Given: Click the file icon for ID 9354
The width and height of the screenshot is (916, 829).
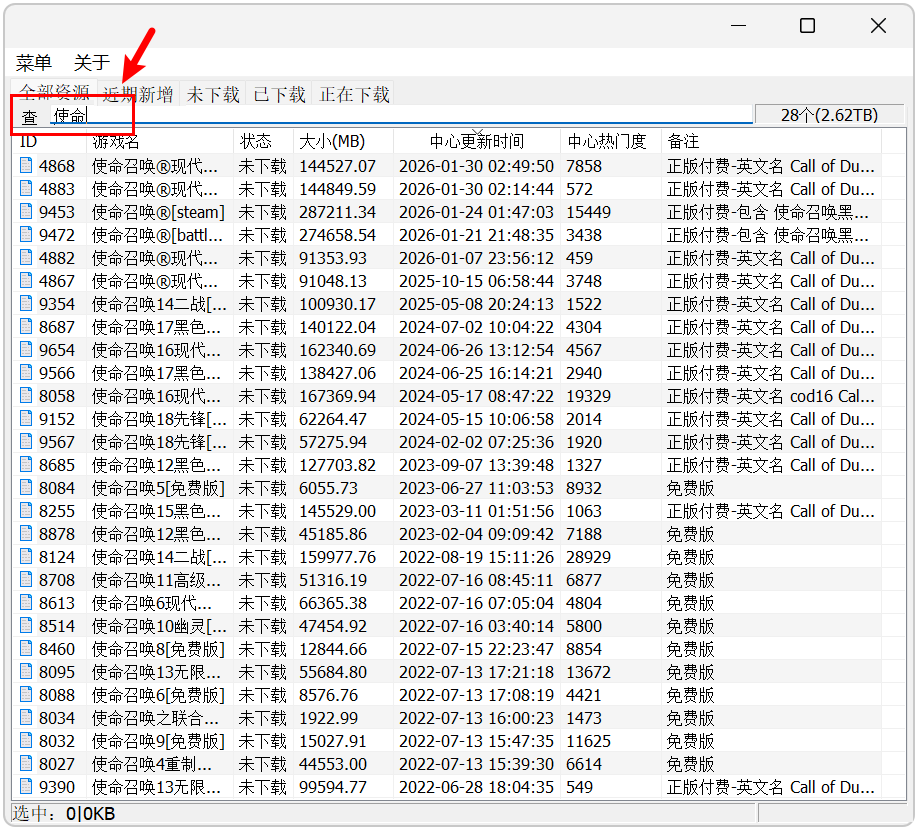Looking at the screenshot, I should (x=26, y=304).
